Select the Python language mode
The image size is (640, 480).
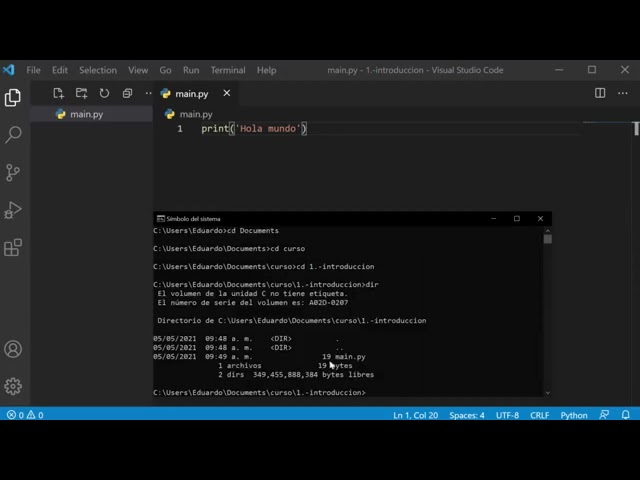(x=574, y=415)
